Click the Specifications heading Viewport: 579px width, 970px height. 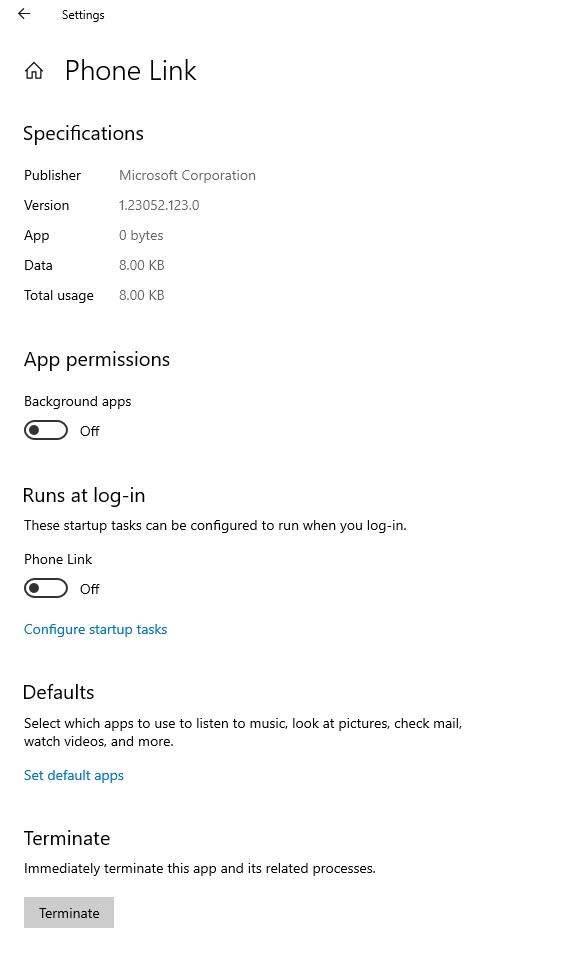84,134
